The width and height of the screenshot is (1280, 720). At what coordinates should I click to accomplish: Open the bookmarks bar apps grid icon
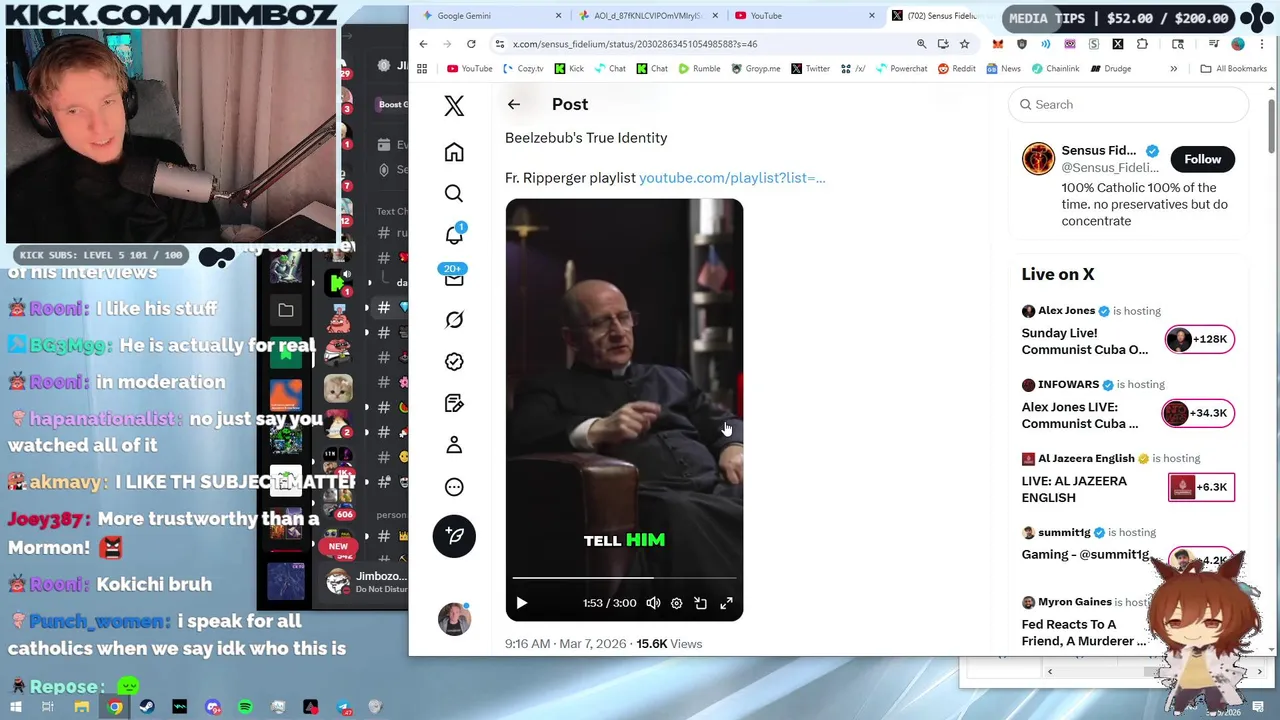[x=422, y=69]
